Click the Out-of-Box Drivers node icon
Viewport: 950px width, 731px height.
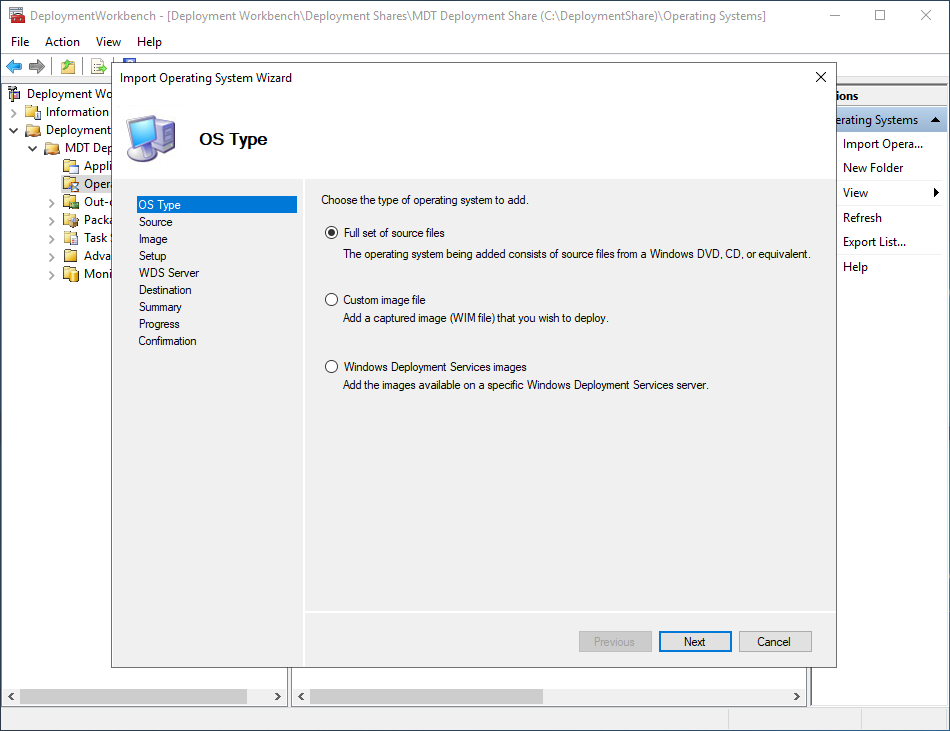pyautogui.click(x=71, y=202)
